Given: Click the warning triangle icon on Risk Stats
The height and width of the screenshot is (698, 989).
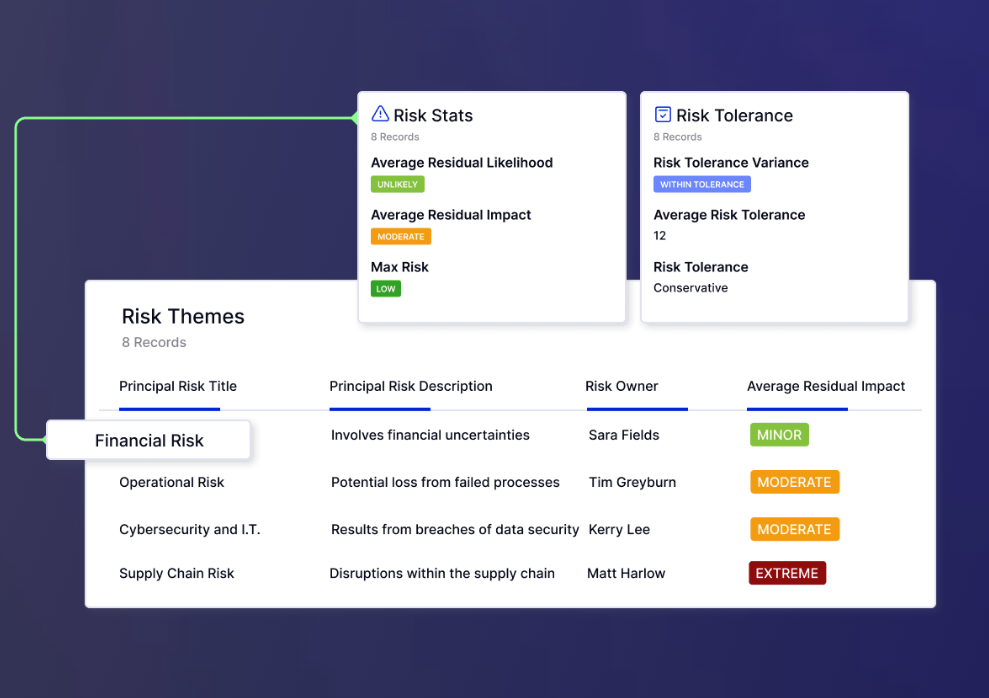Looking at the screenshot, I should click(378, 114).
